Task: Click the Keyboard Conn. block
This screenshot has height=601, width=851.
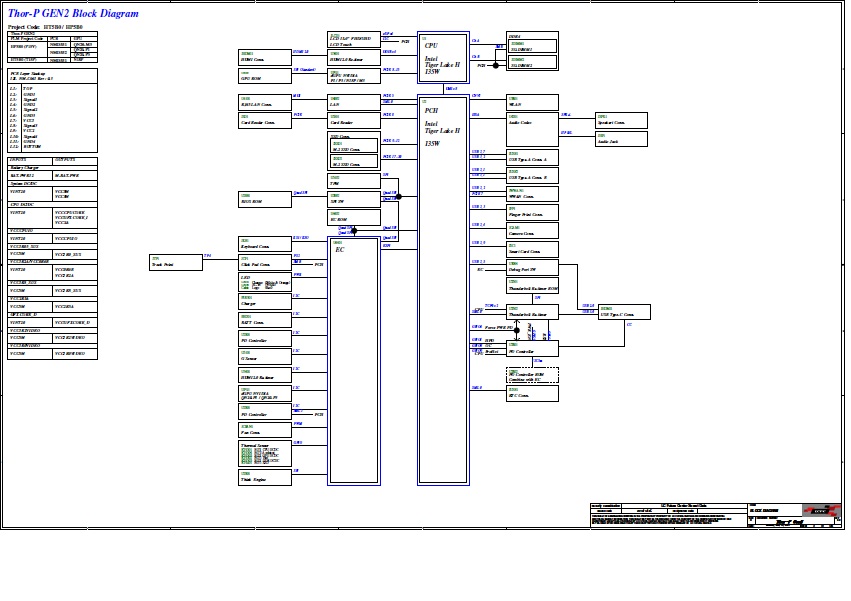Action: click(265, 244)
